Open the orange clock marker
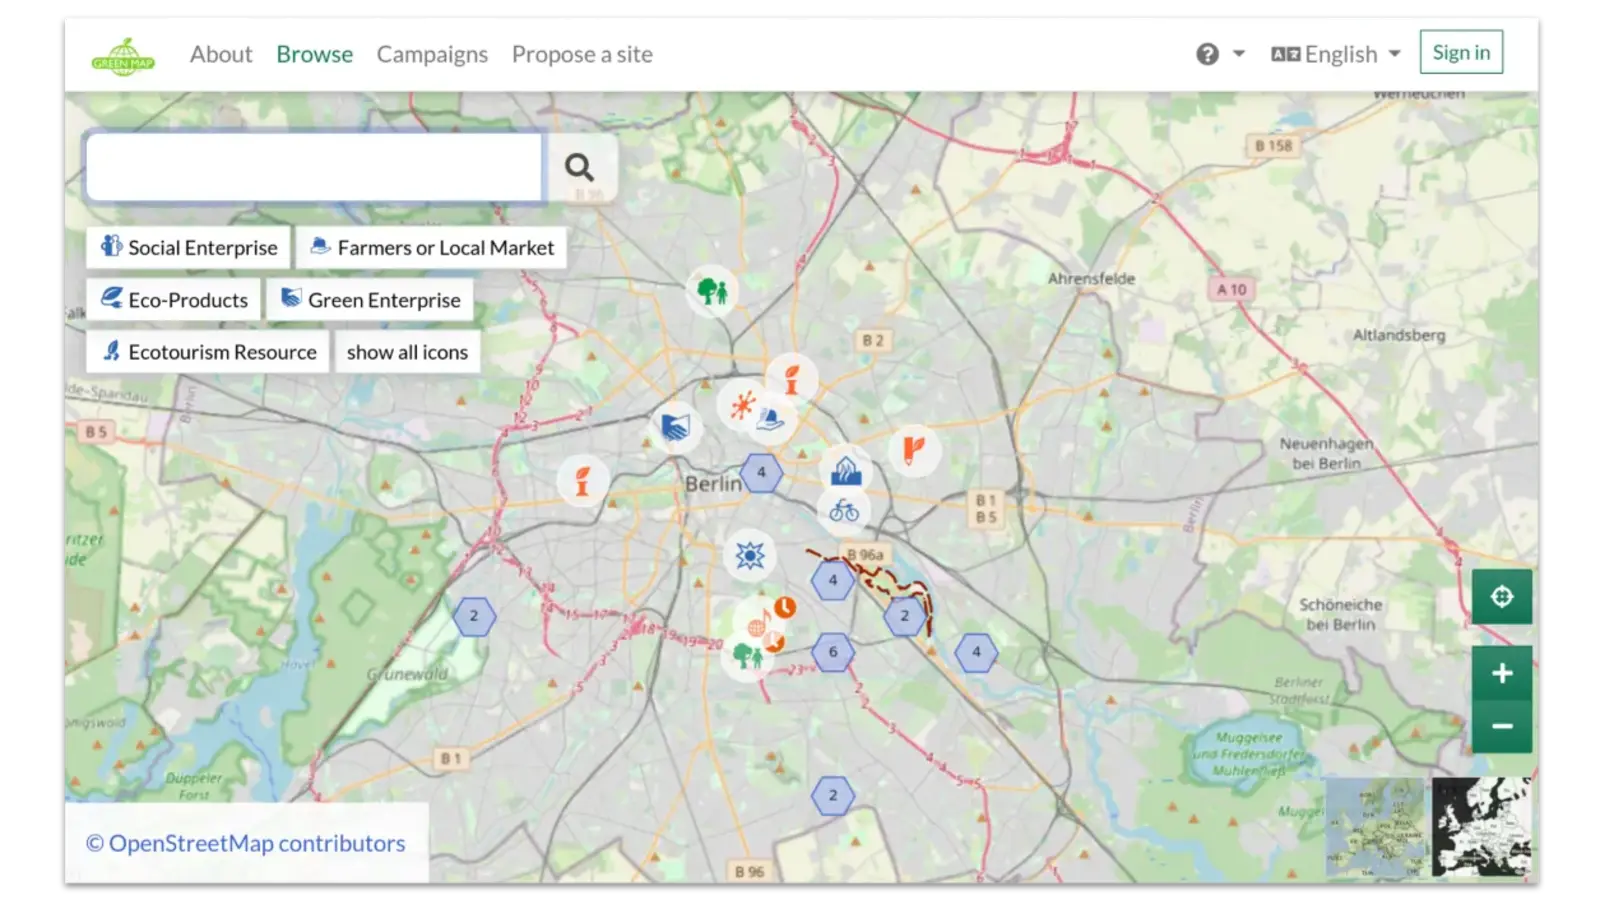Image resolution: width=1600 pixels, height=900 pixels. (785, 607)
